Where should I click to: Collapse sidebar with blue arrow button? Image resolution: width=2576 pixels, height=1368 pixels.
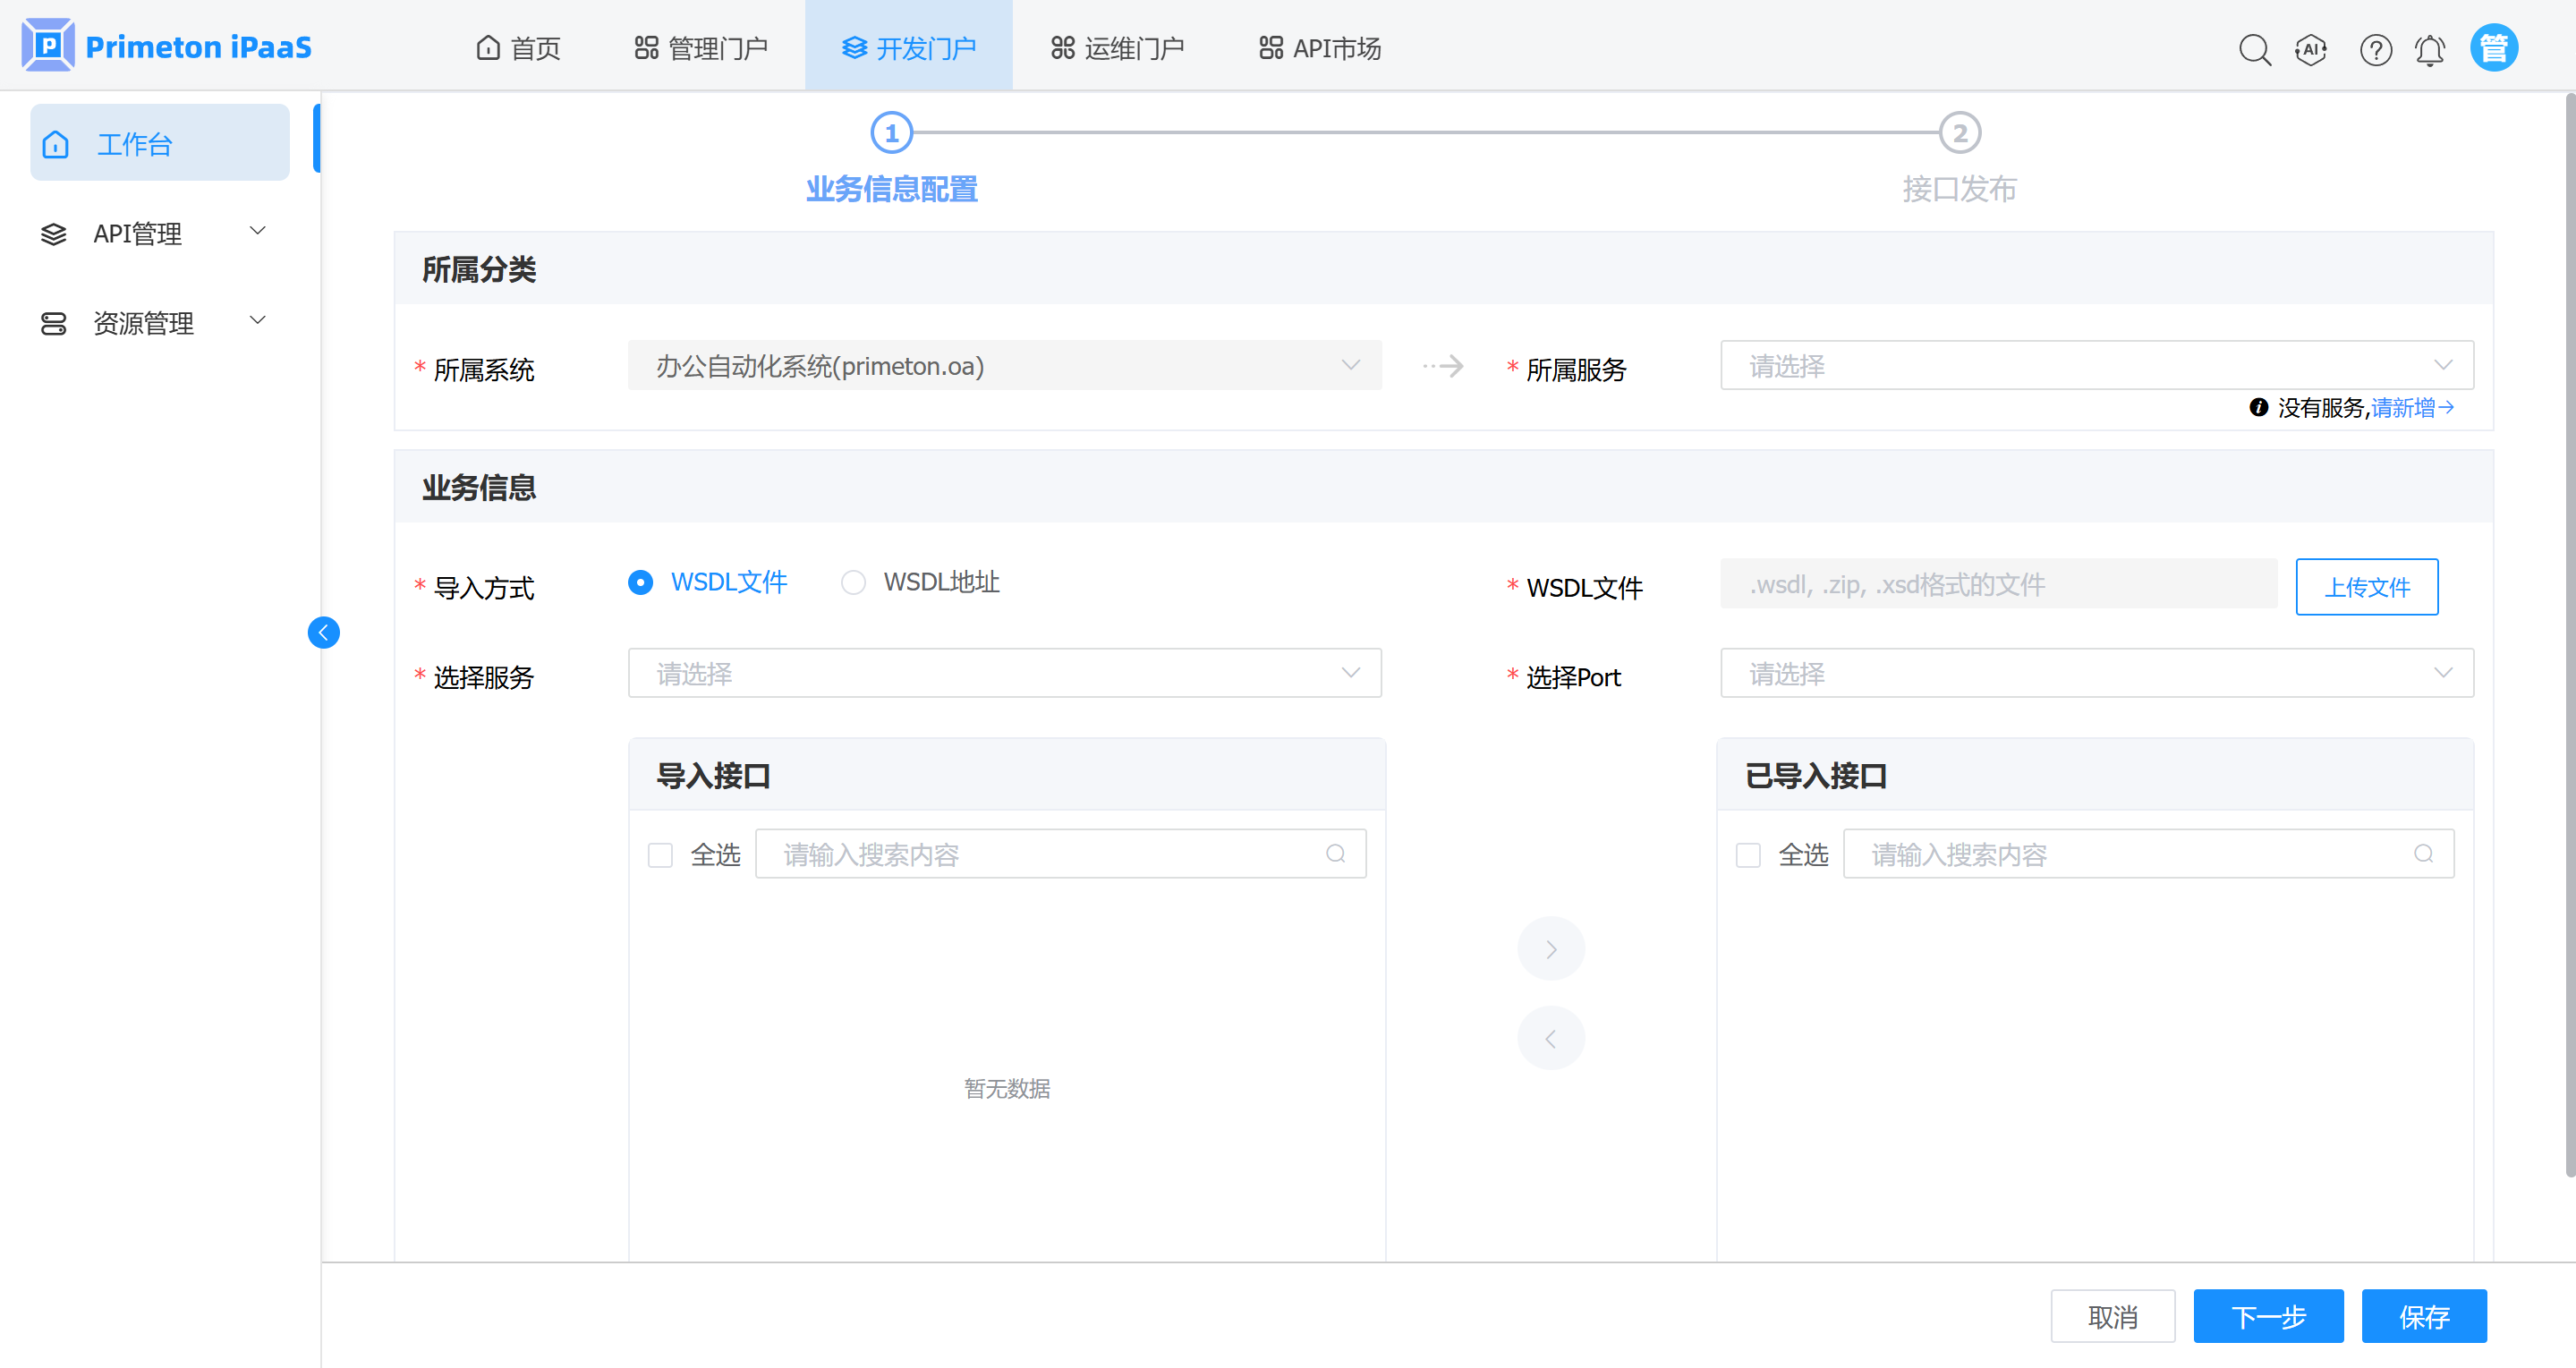323,632
